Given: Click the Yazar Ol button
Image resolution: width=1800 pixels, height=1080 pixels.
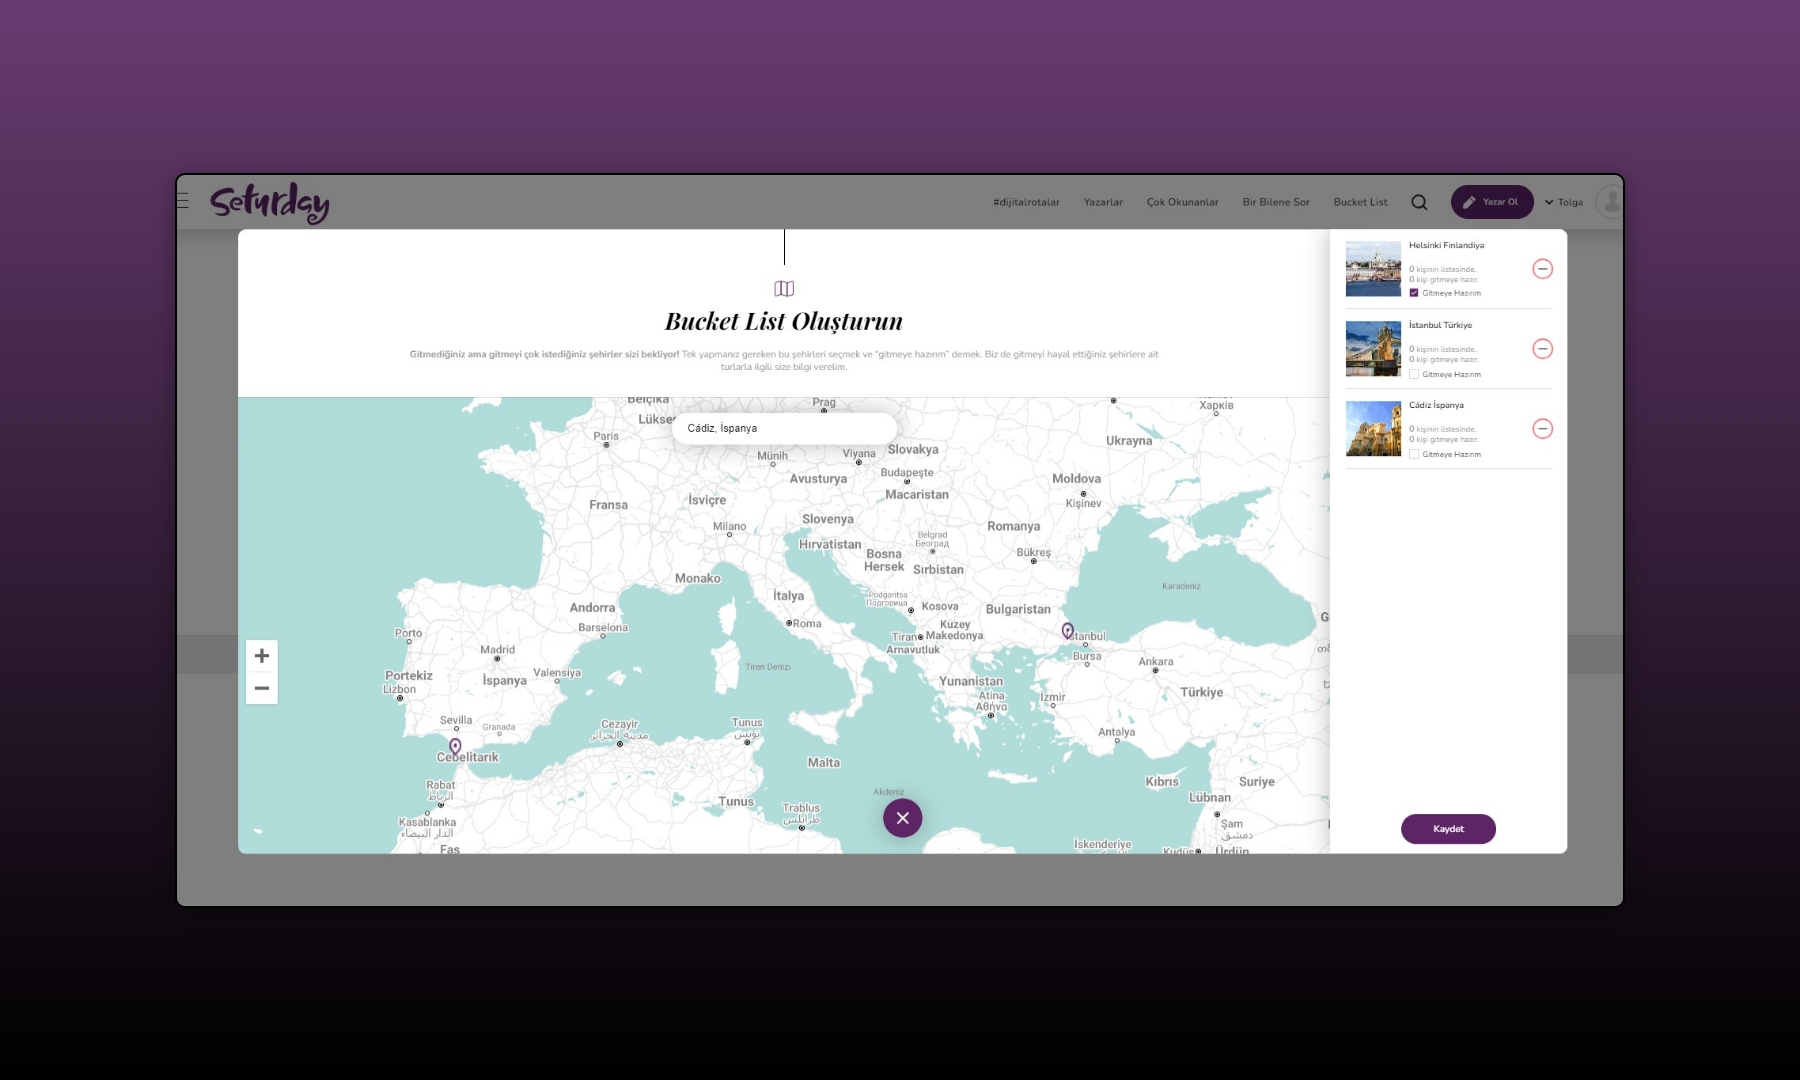Looking at the screenshot, I should click(1491, 202).
